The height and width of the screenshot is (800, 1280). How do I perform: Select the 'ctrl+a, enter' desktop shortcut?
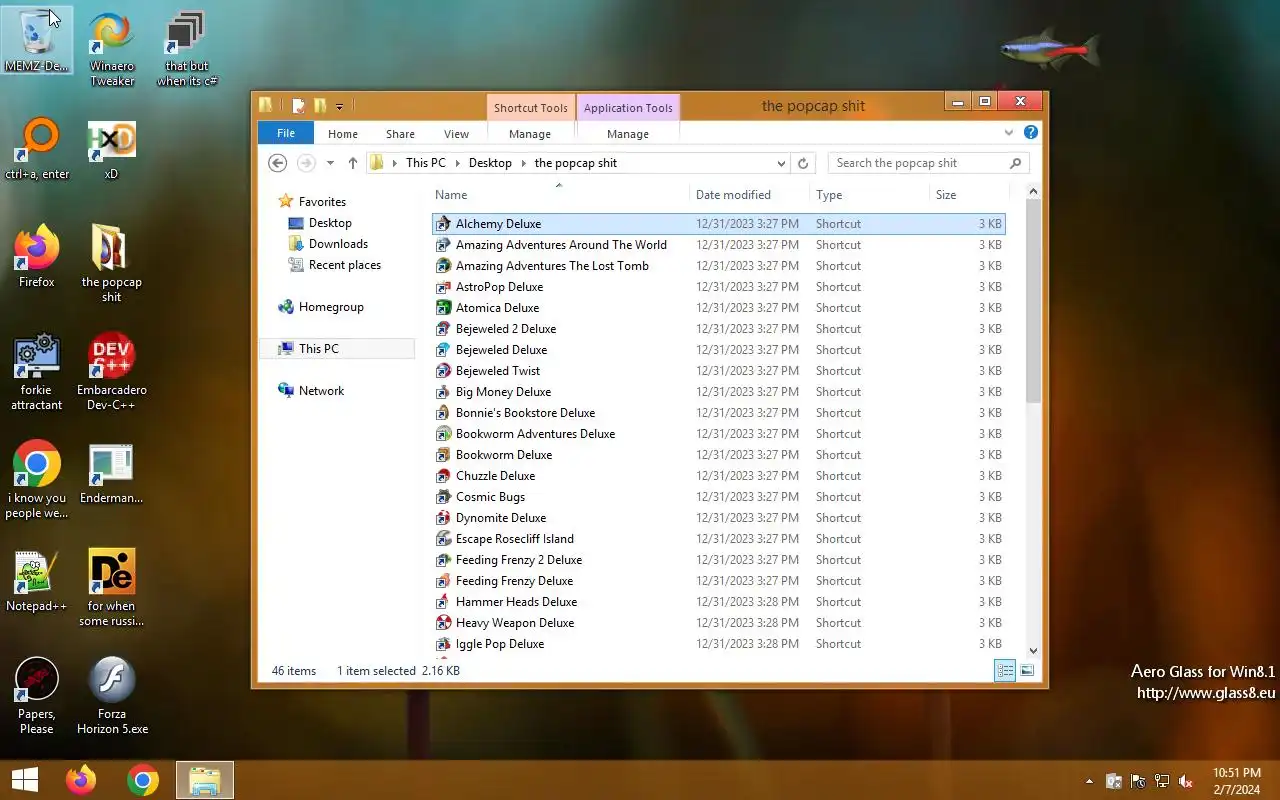(x=37, y=150)
